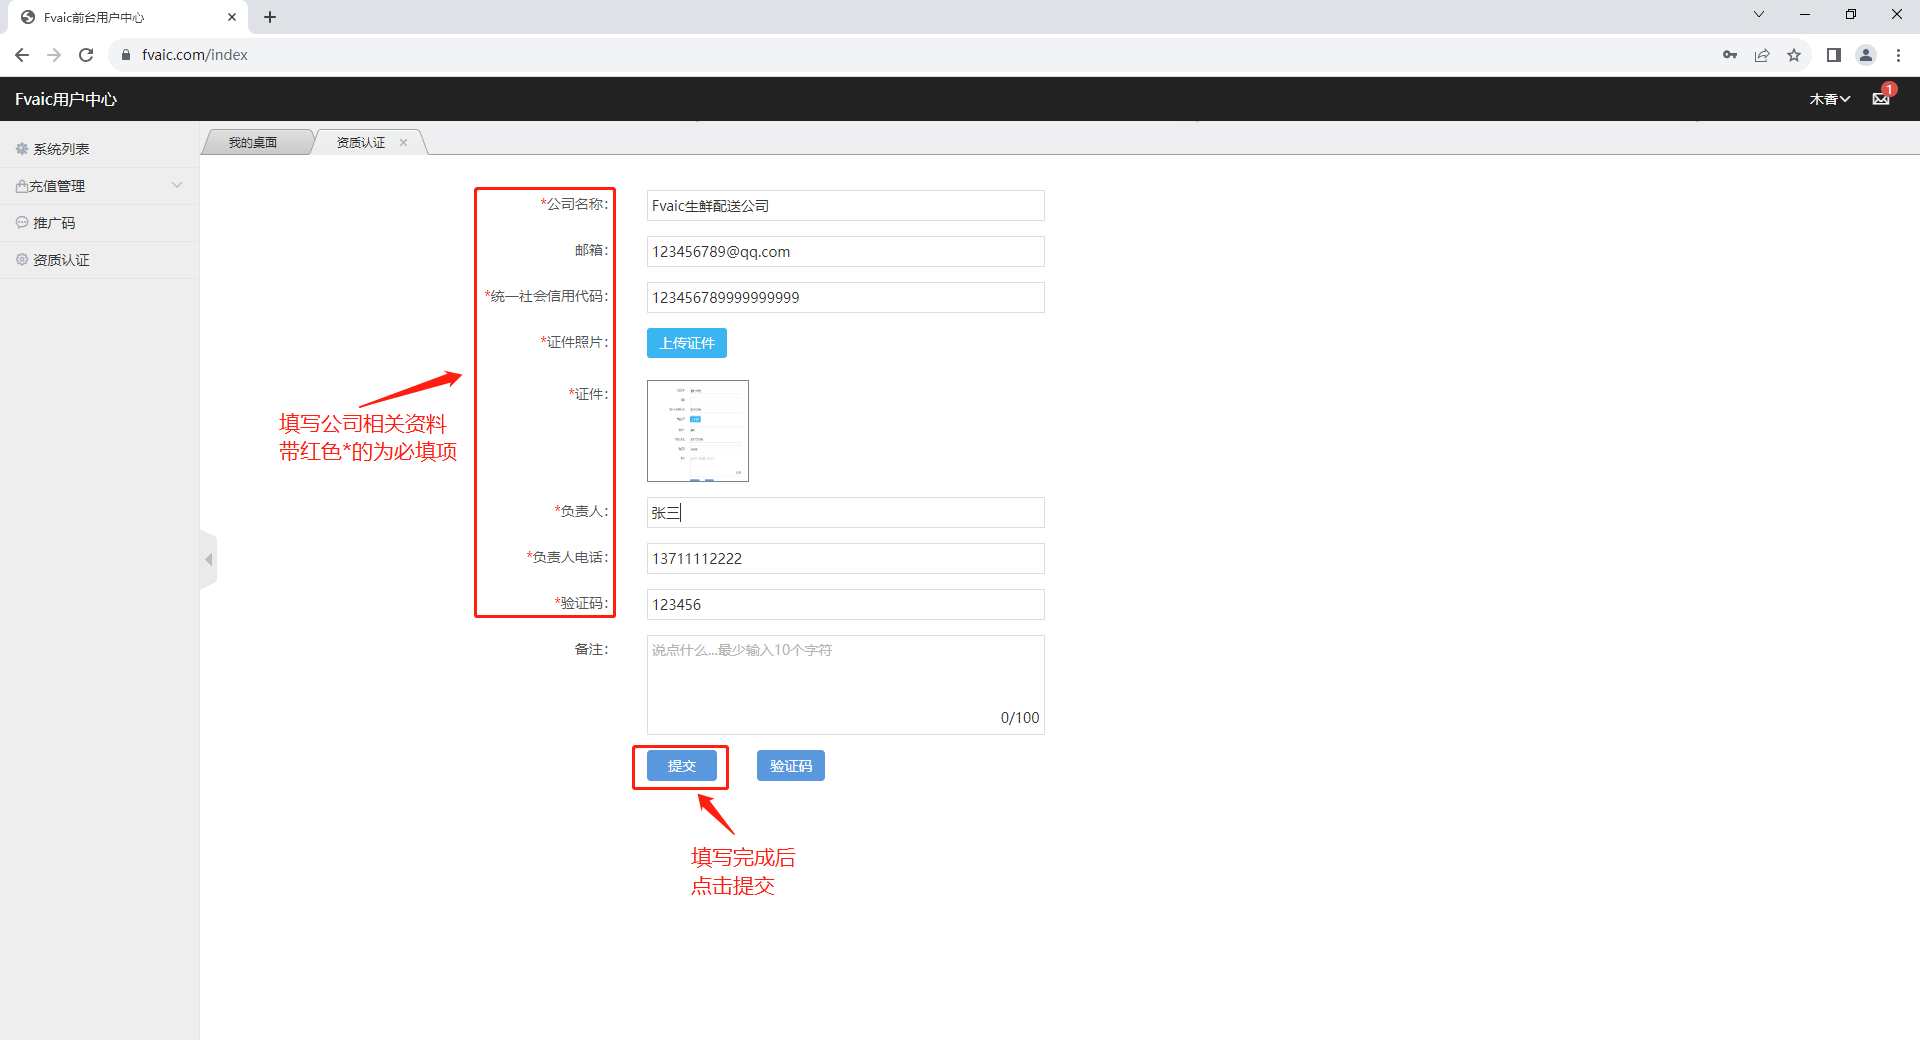Open Chrome three-dot menu
This screenshot has height=1040, width=1920.
click(1898, 55)
